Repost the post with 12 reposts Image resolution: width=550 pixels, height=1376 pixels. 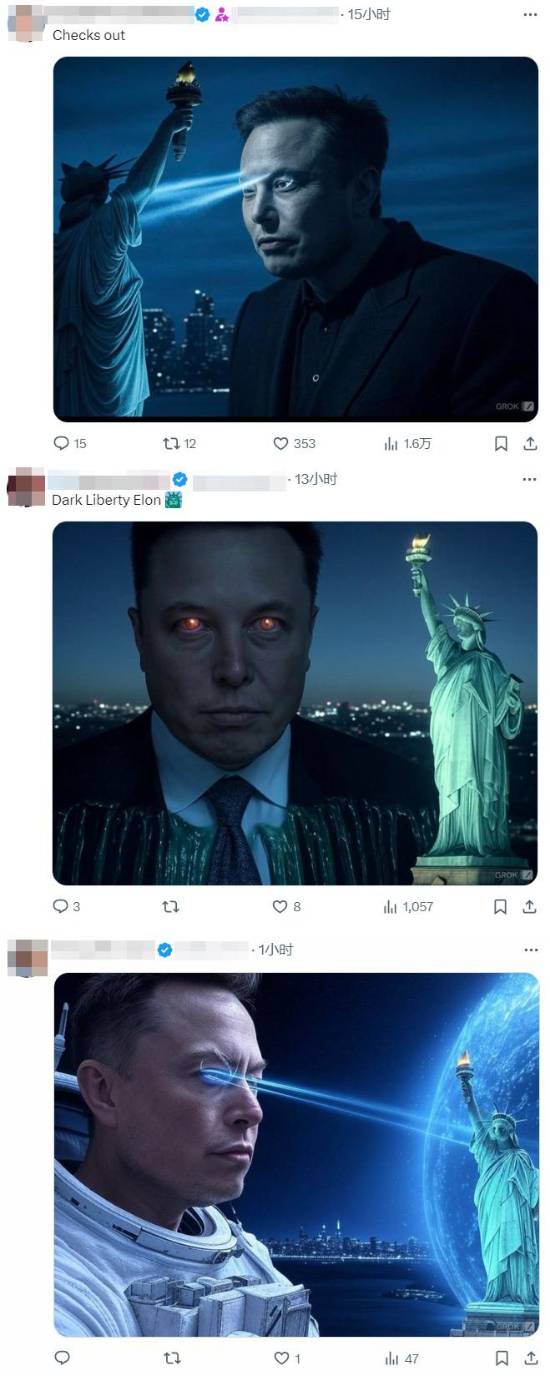coord(179,443)
